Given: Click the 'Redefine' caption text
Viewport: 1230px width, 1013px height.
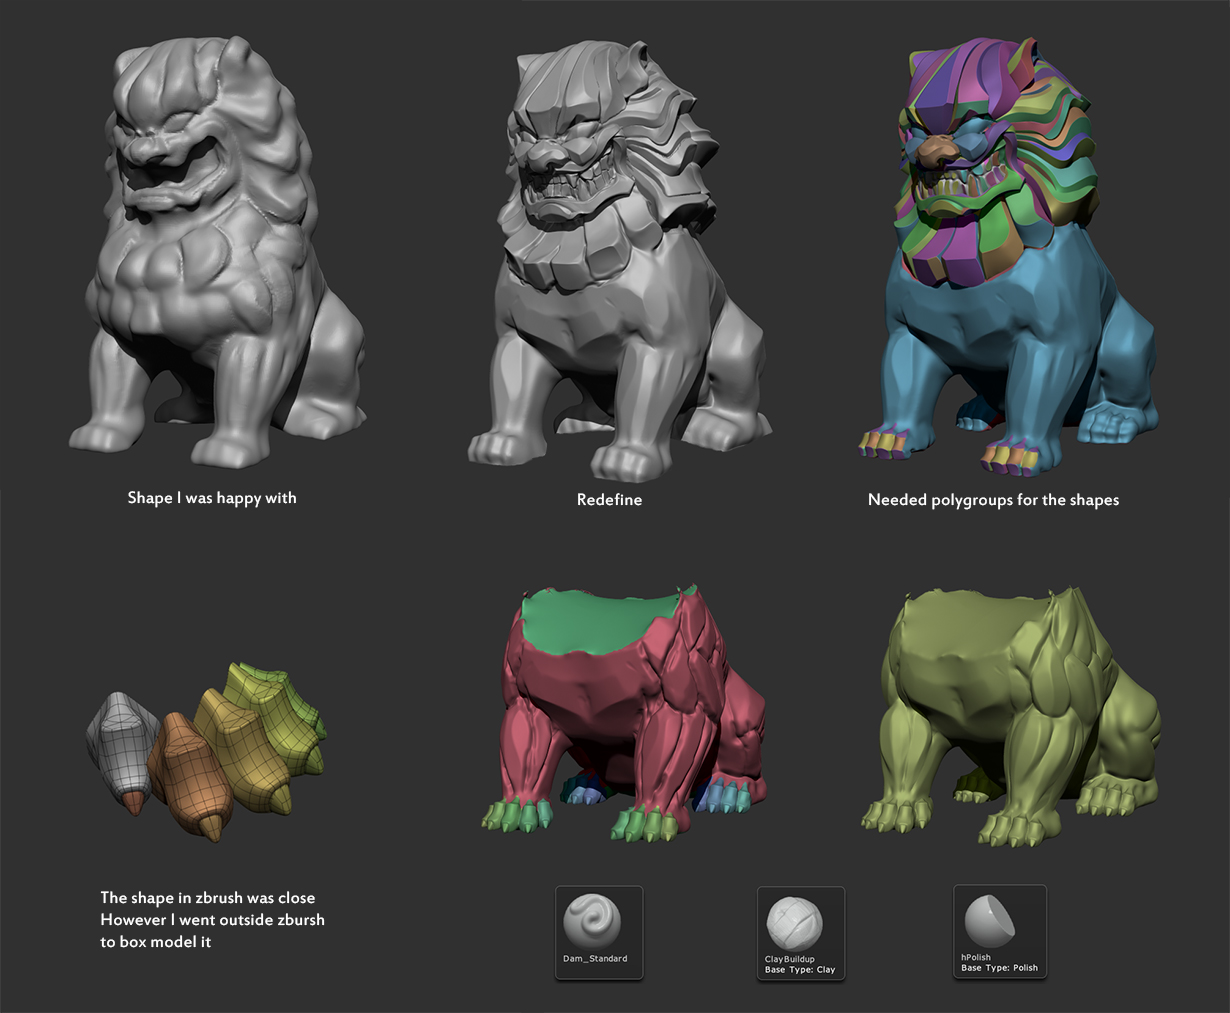Looking at the screenshot, I should [609, 500].
